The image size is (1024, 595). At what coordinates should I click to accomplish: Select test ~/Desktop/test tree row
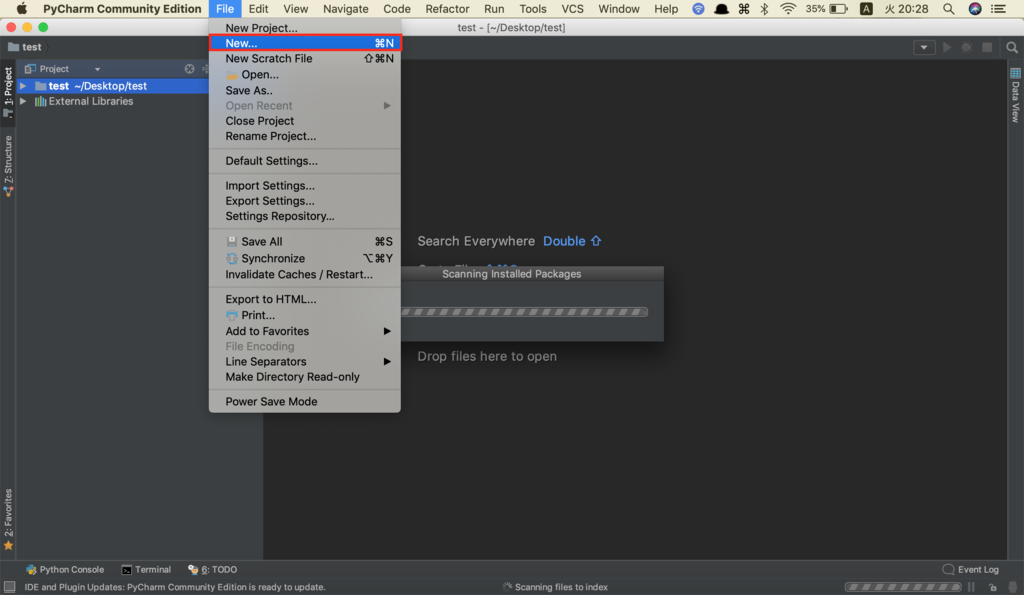click(x=112, y=86)
